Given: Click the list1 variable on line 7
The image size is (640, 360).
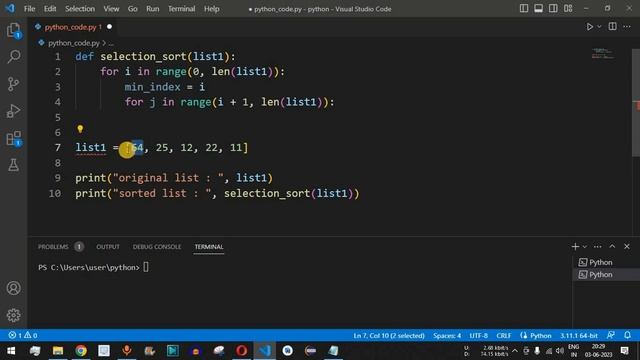Looking at the screenshot, I should [90, 147].
